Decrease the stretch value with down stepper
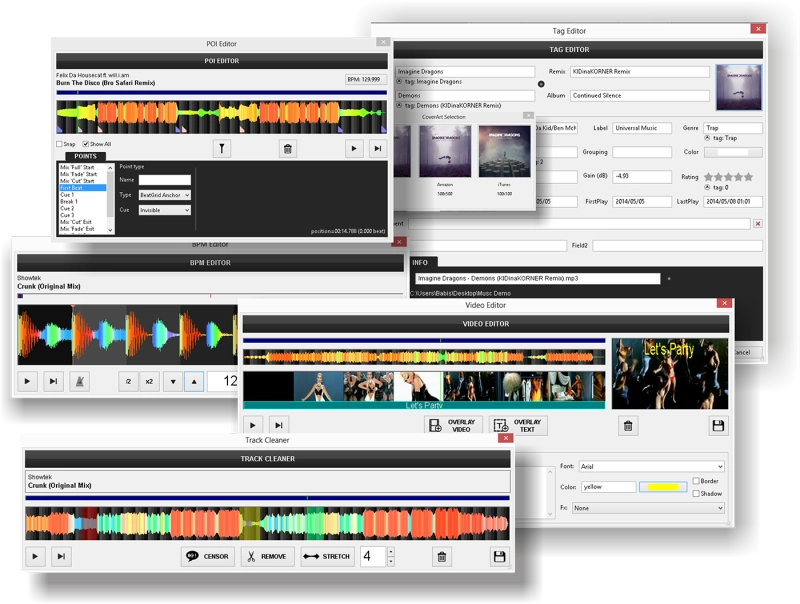The image size is (800, 604). [391, 561]
